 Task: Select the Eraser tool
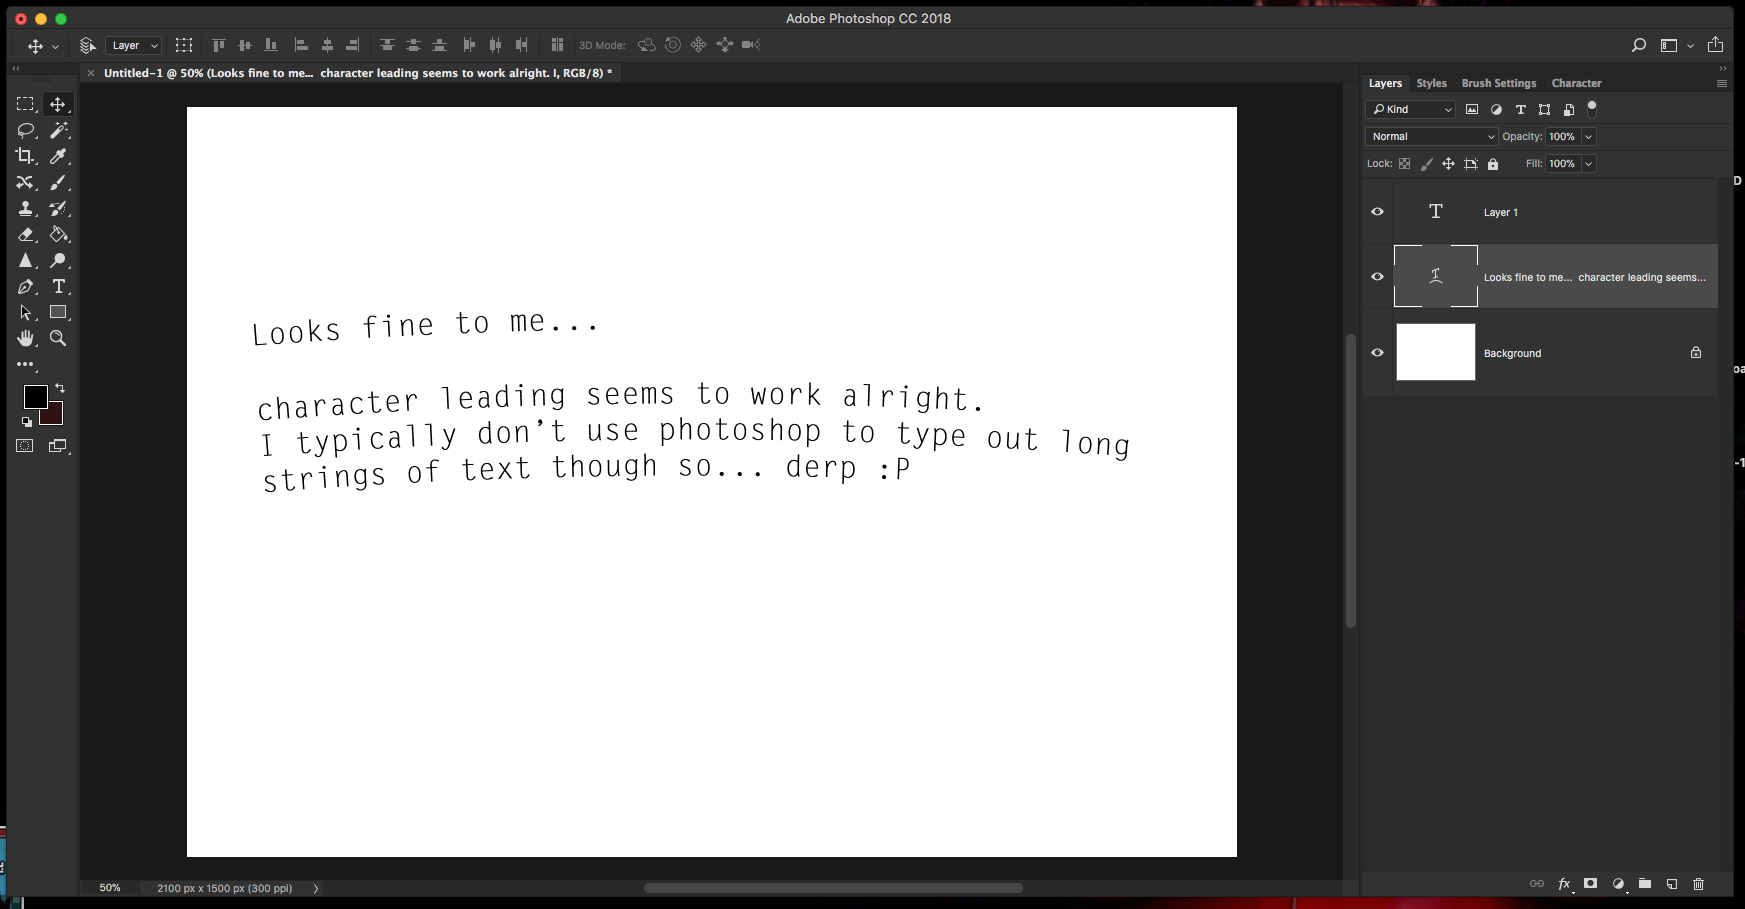[x=25, y=234]
